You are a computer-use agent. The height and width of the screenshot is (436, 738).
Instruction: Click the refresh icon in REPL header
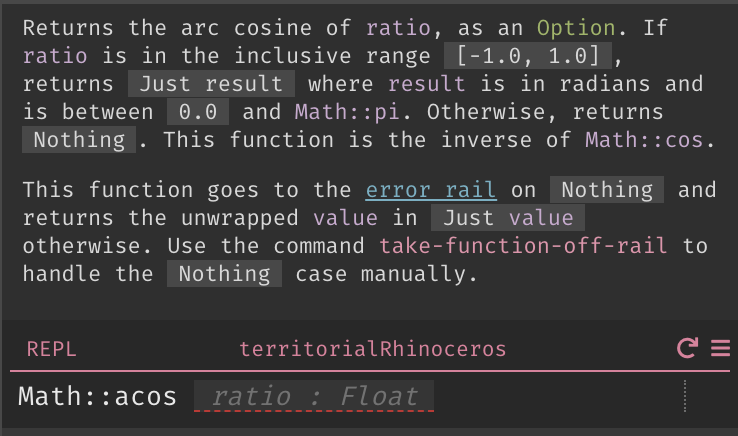687,348
